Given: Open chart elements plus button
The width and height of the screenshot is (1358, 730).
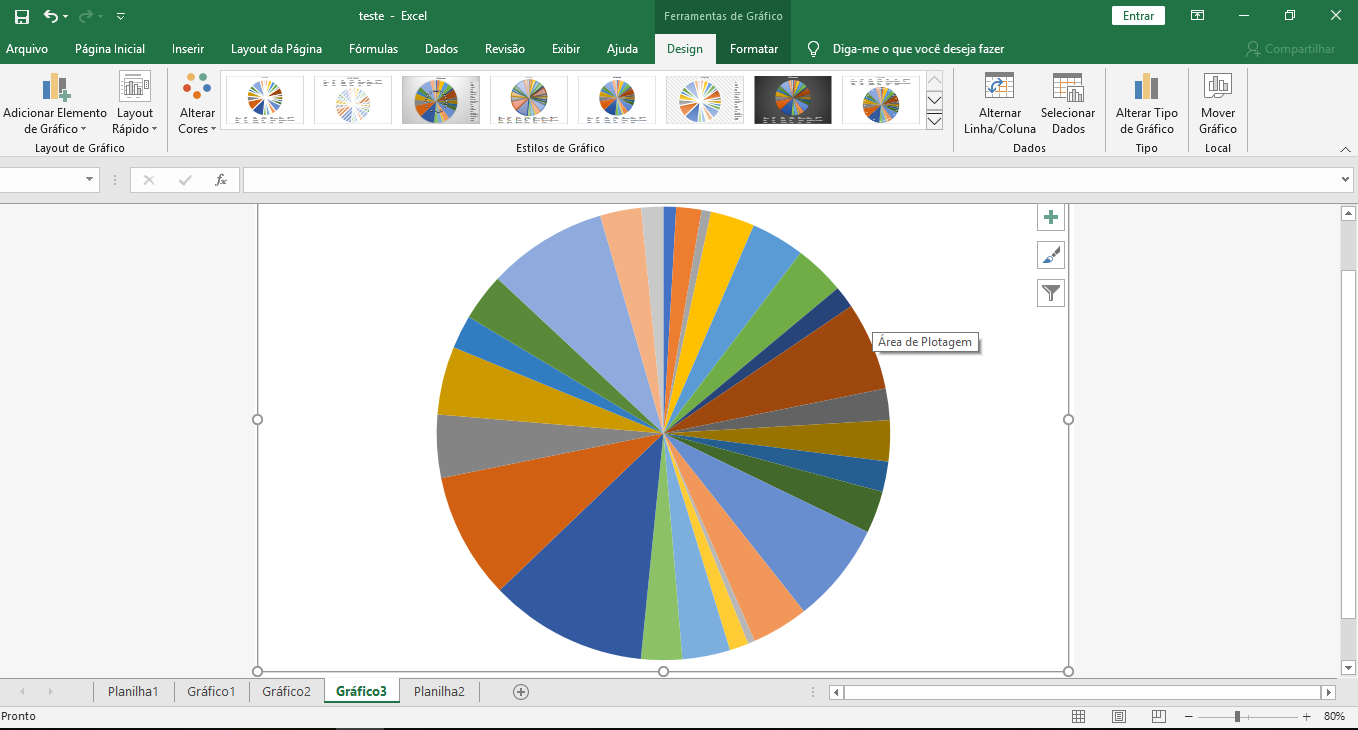Looking at the screenshot, I should 1050,218.
